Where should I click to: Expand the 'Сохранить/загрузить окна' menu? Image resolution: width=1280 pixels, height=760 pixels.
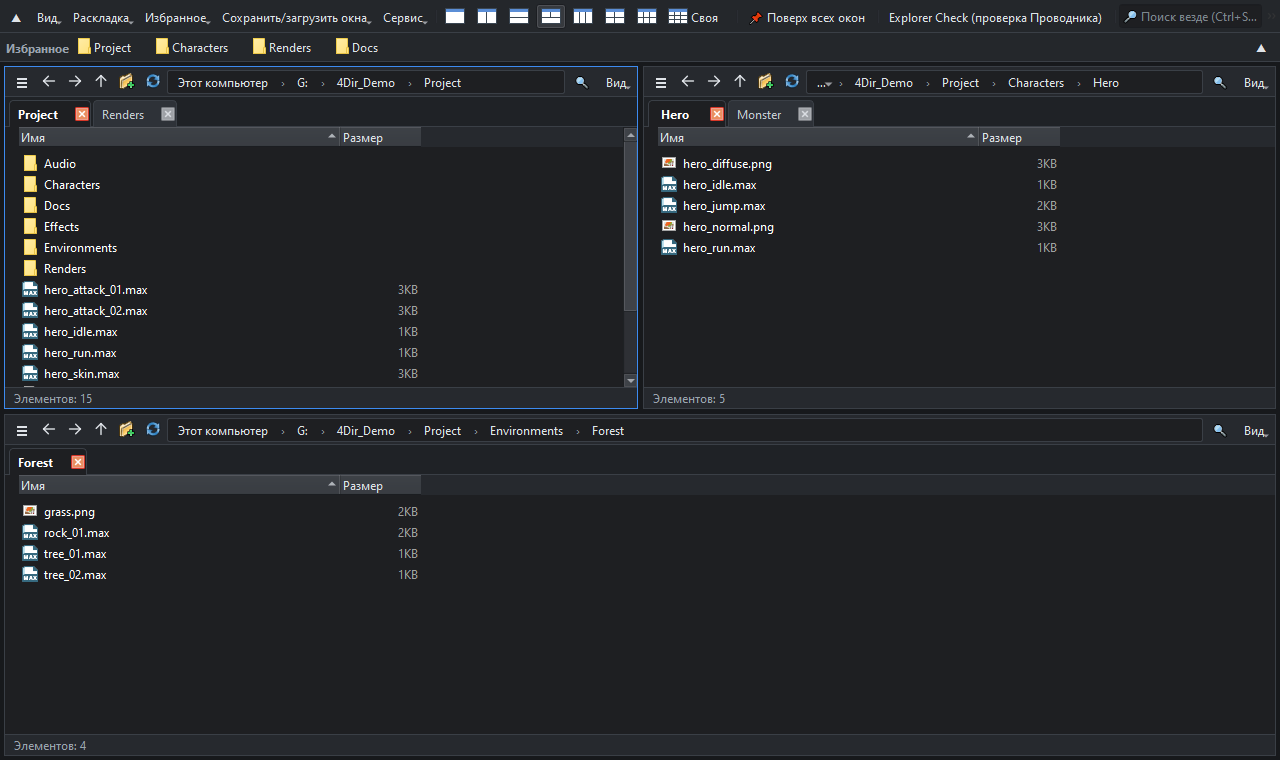click(297, 18)
